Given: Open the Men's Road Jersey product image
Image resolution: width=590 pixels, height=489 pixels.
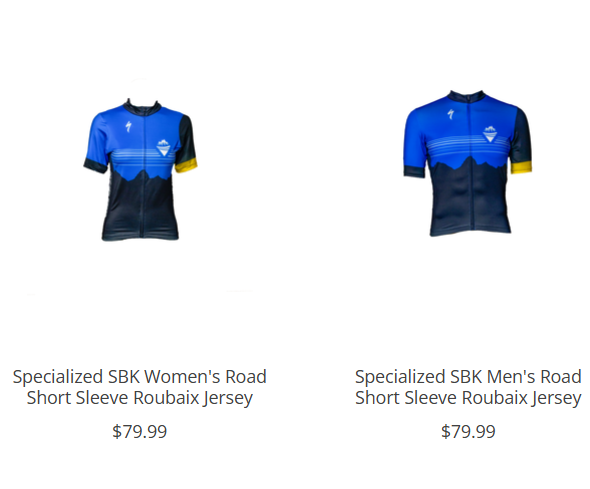Looking at the screenshot, I should pyautogui.click(x=468, y=163).
